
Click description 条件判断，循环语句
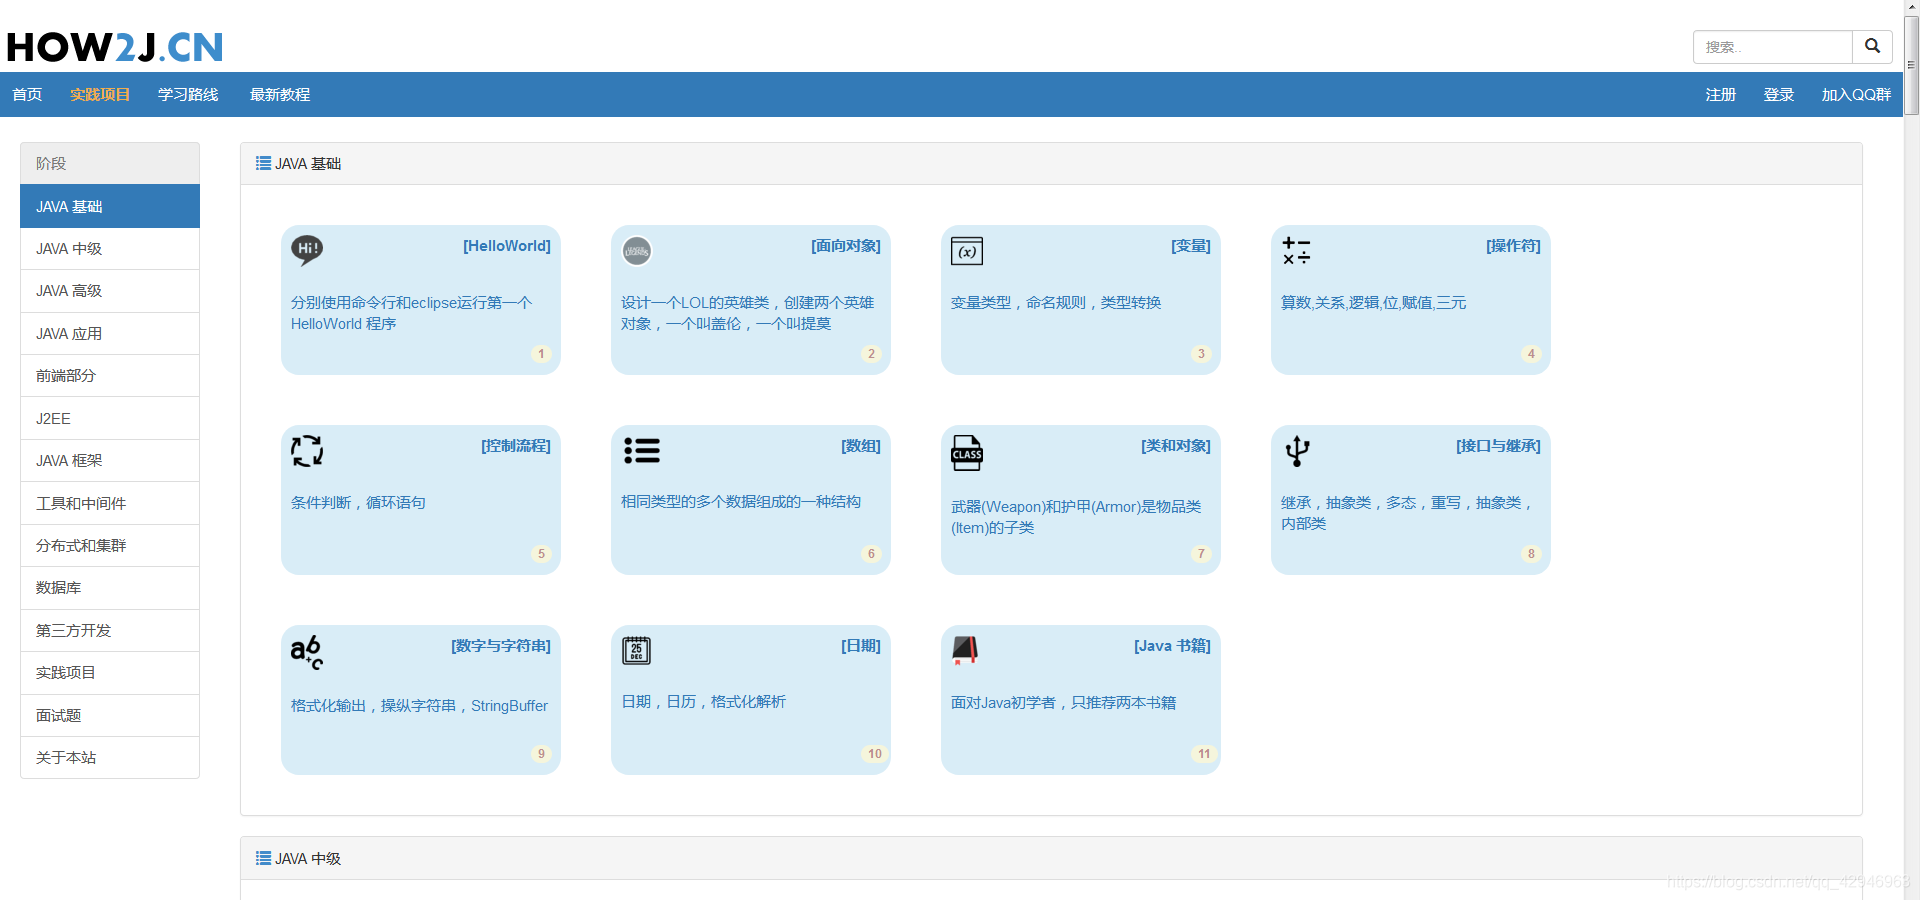tap(358, 503)
